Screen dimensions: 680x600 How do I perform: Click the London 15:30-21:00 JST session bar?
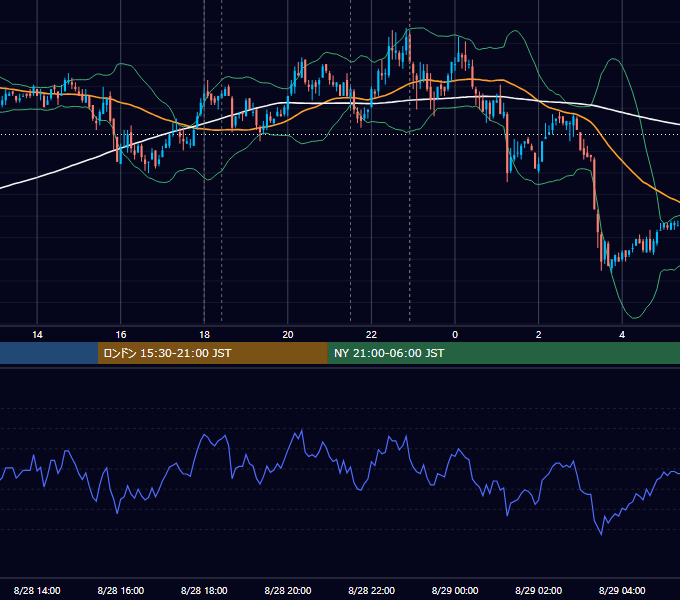click(212, 353)
